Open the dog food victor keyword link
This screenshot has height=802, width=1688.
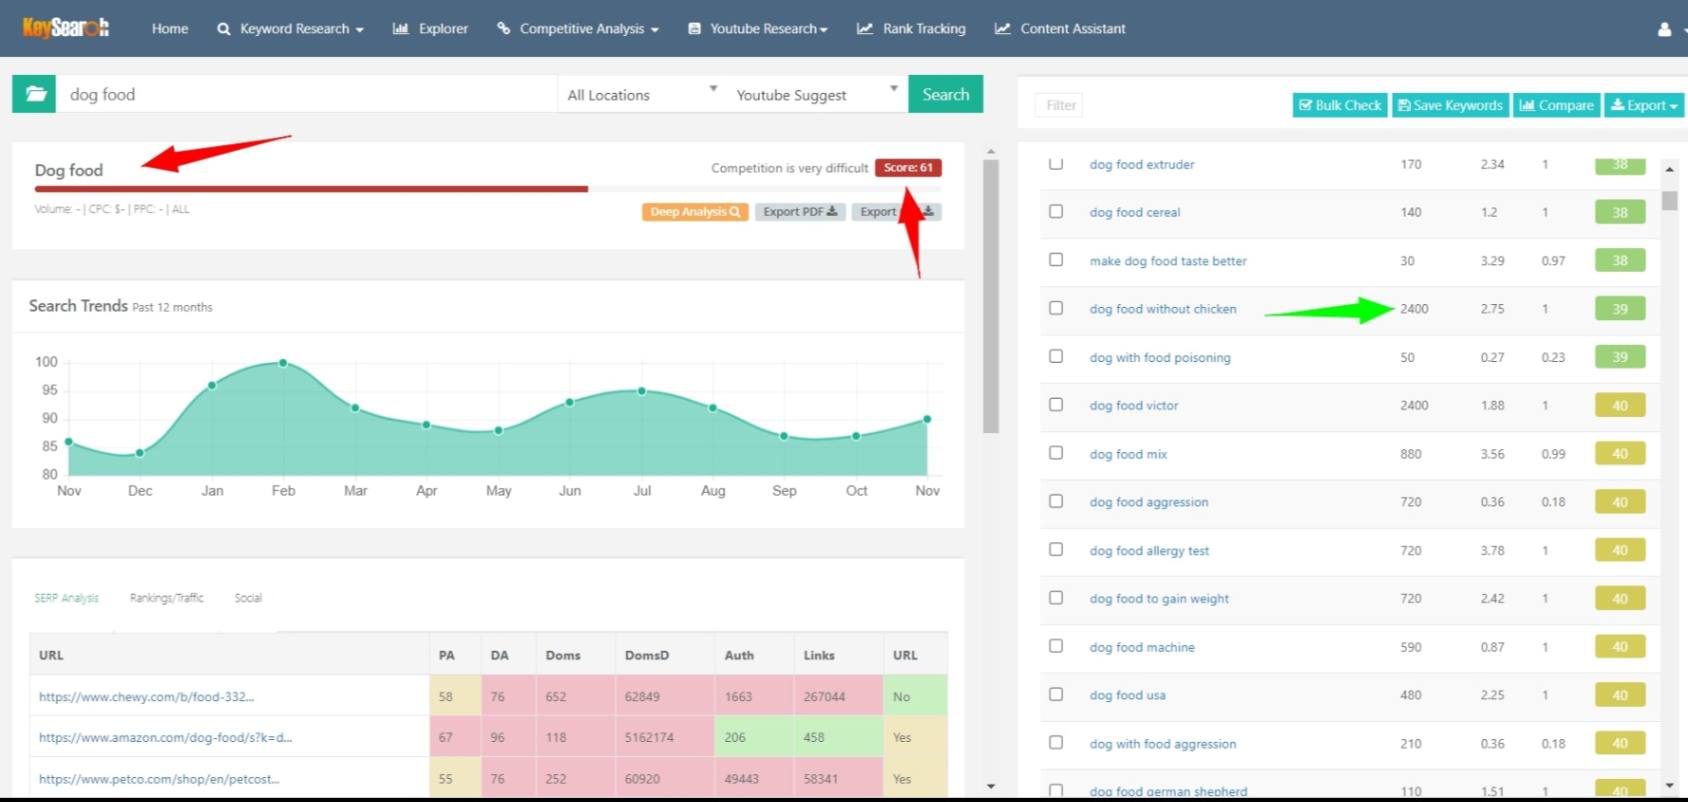click(x=1134, y=406)
